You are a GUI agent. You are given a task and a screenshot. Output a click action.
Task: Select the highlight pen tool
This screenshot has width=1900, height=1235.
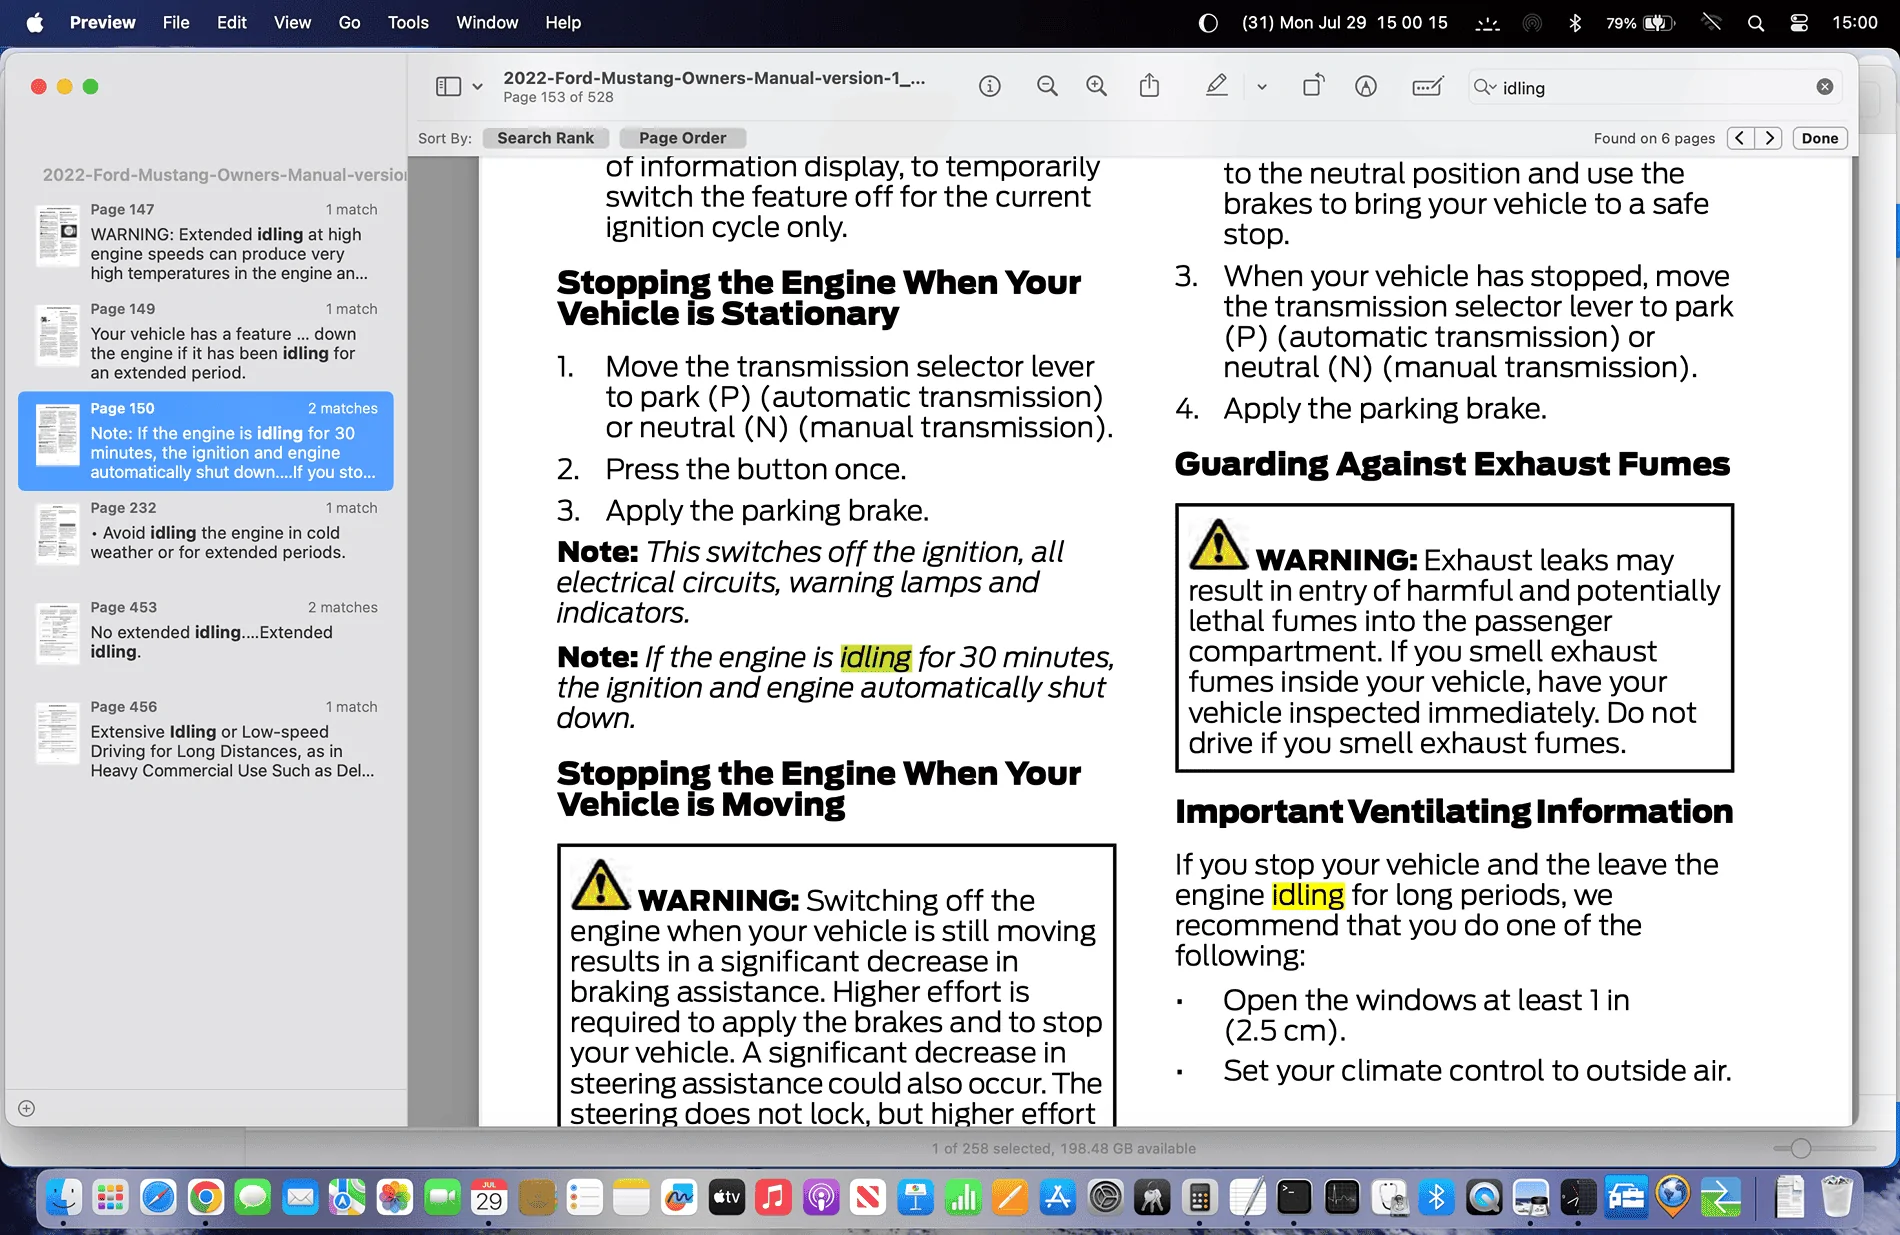pyautogui.click(x=1216, y=86)
